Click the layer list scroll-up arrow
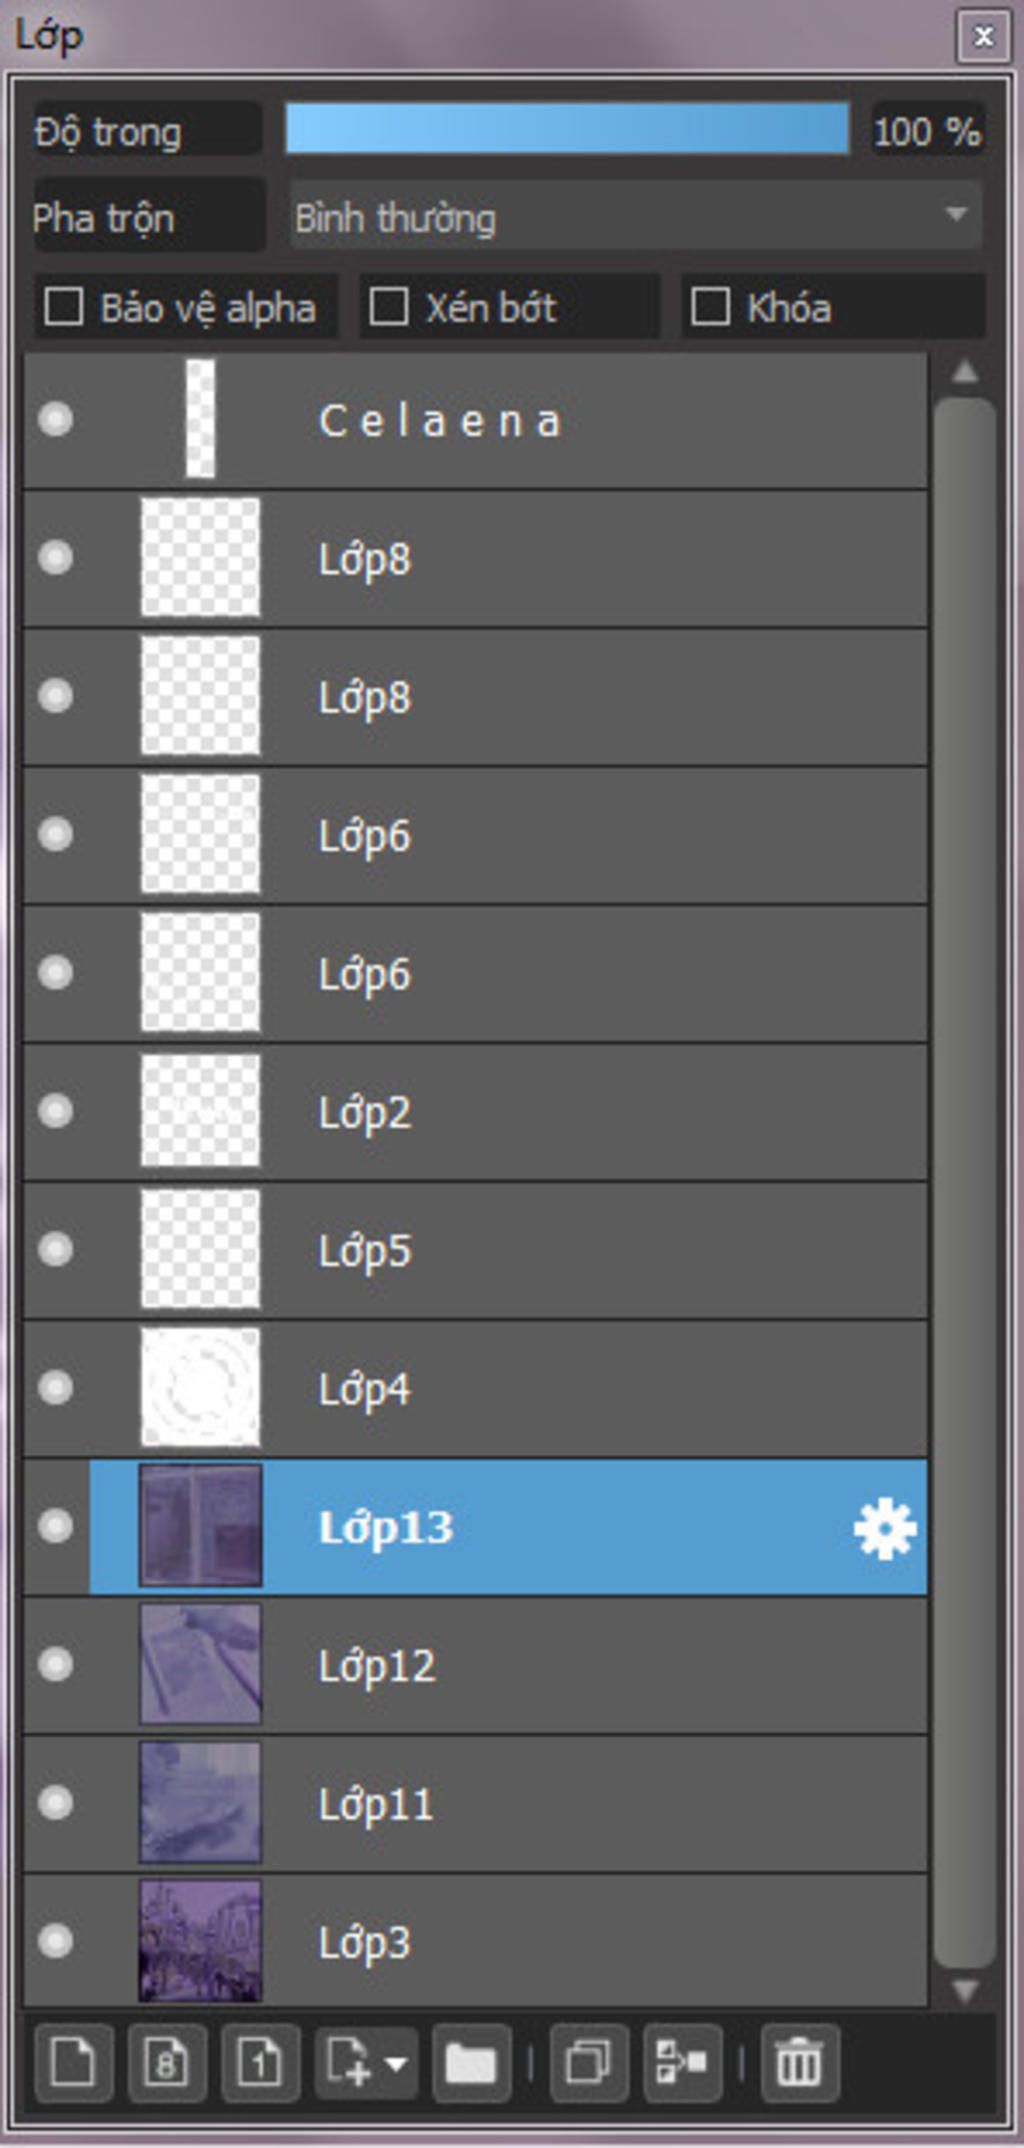Viewport: 1024px width, 2148px height. coord(965,372)
